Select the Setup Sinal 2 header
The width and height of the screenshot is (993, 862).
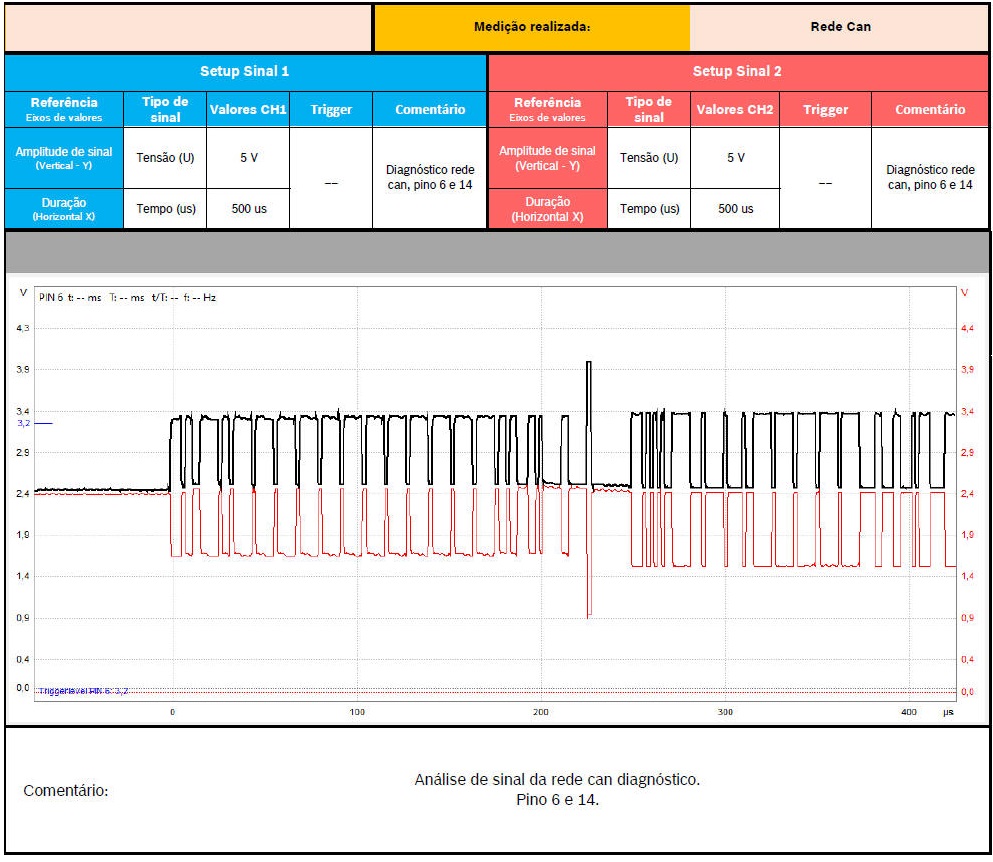737,71
